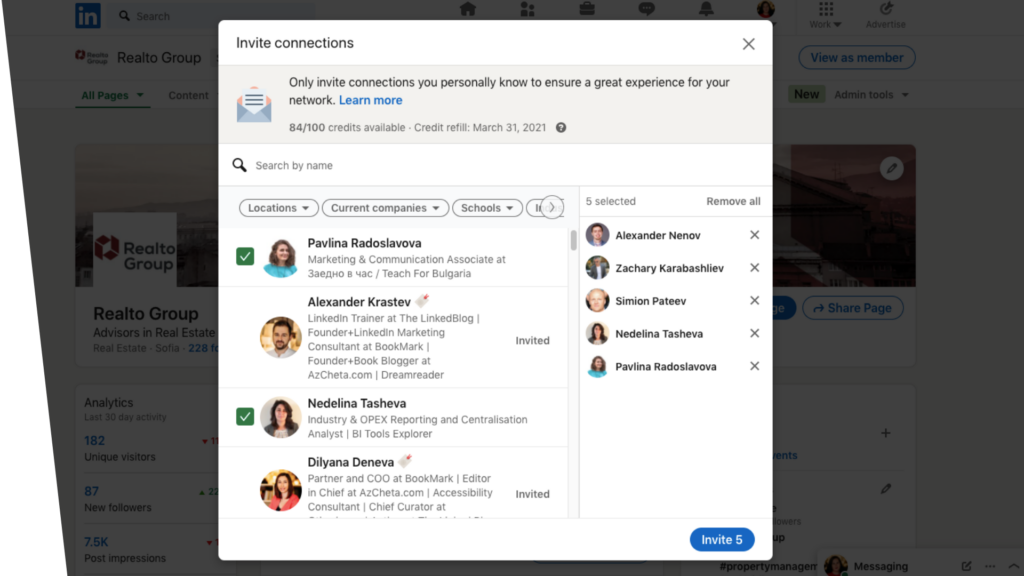Close the Invite connections dialog
The height and width of the screenshot is (576, 1024).
748,44
